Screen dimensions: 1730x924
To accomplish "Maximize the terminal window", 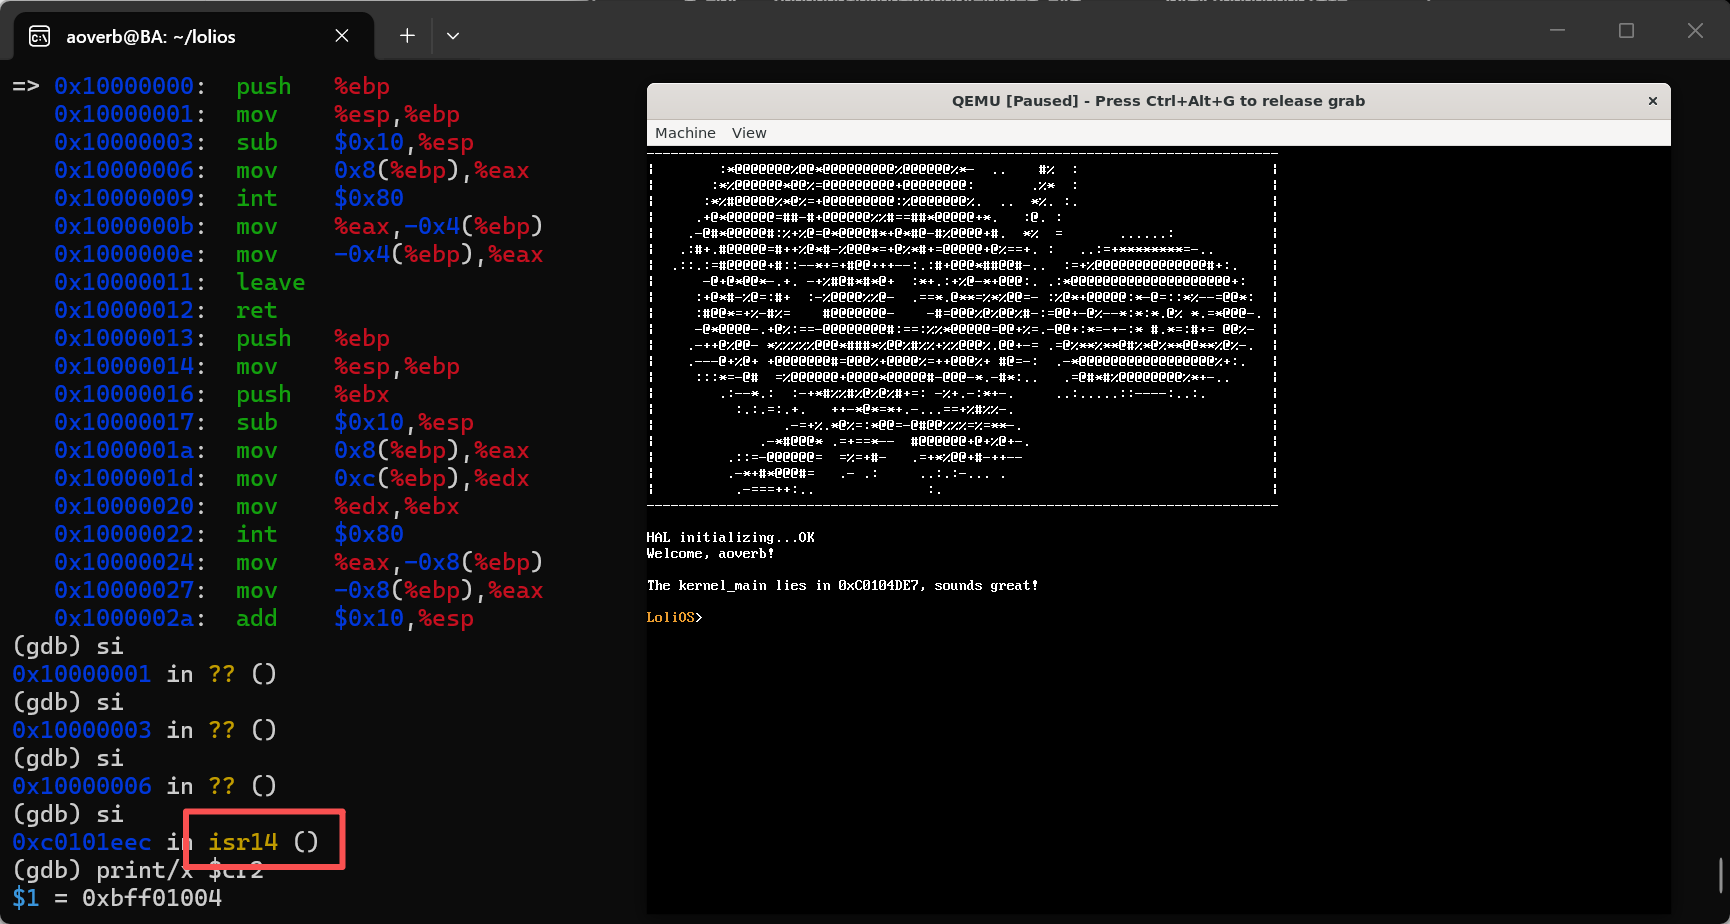I will click(1626, 31).
